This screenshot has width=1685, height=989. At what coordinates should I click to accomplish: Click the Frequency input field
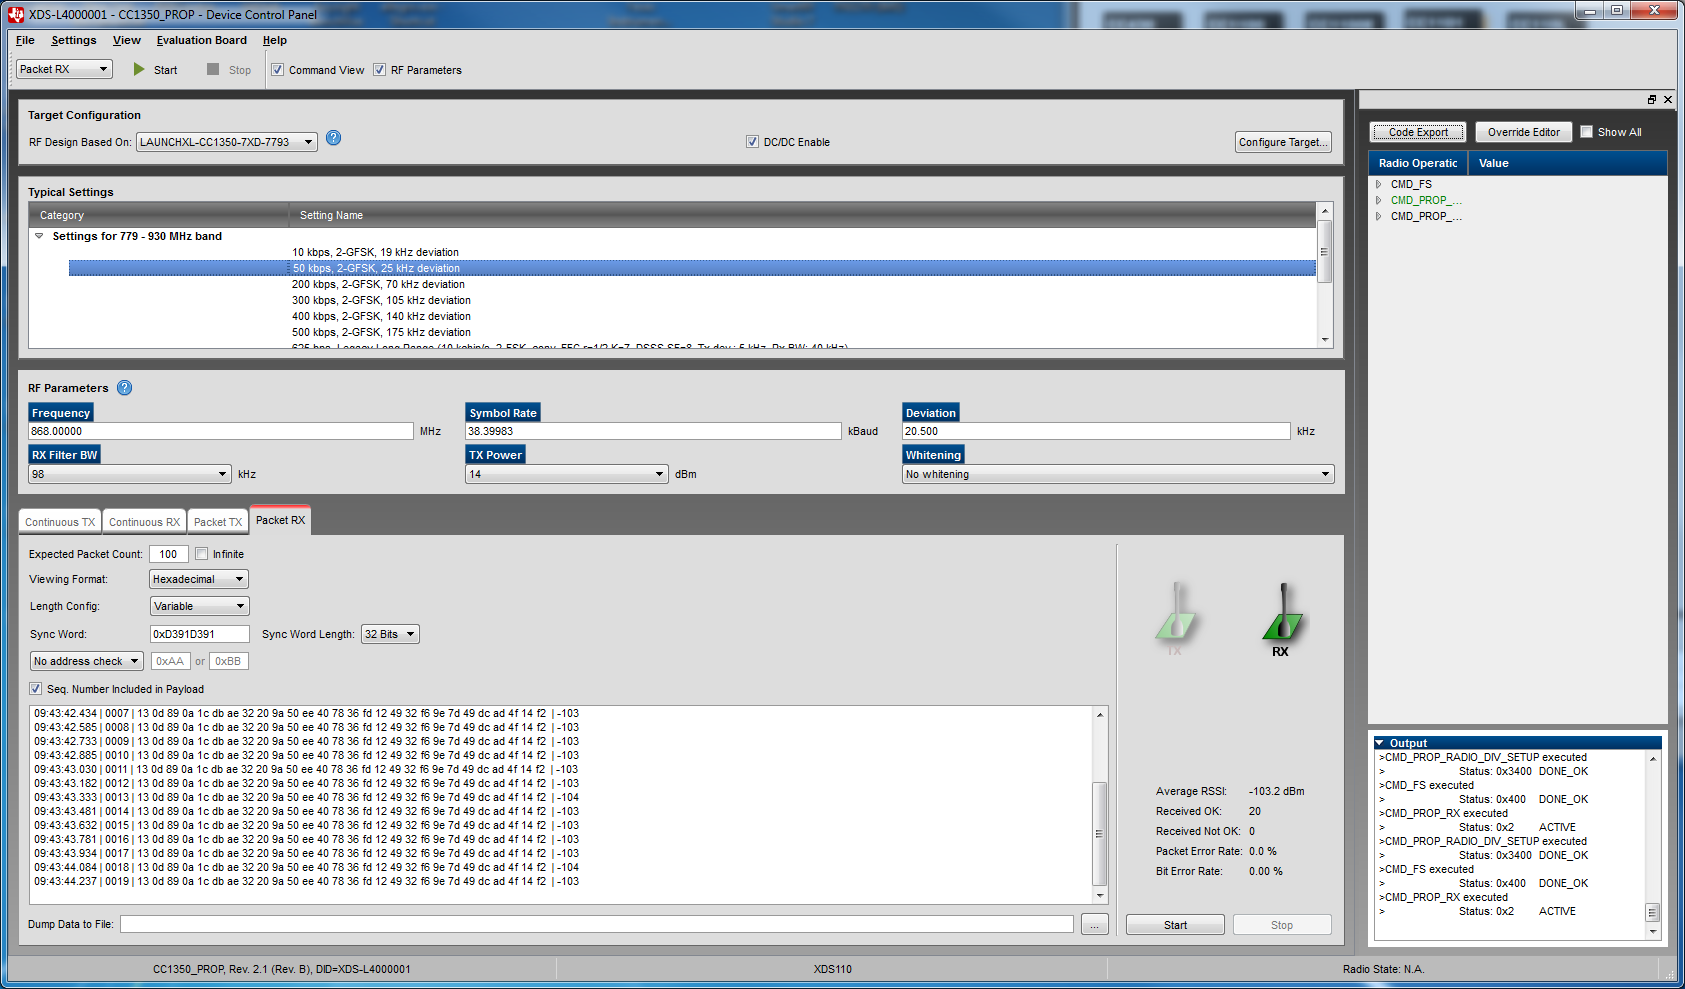pos(220,431)
